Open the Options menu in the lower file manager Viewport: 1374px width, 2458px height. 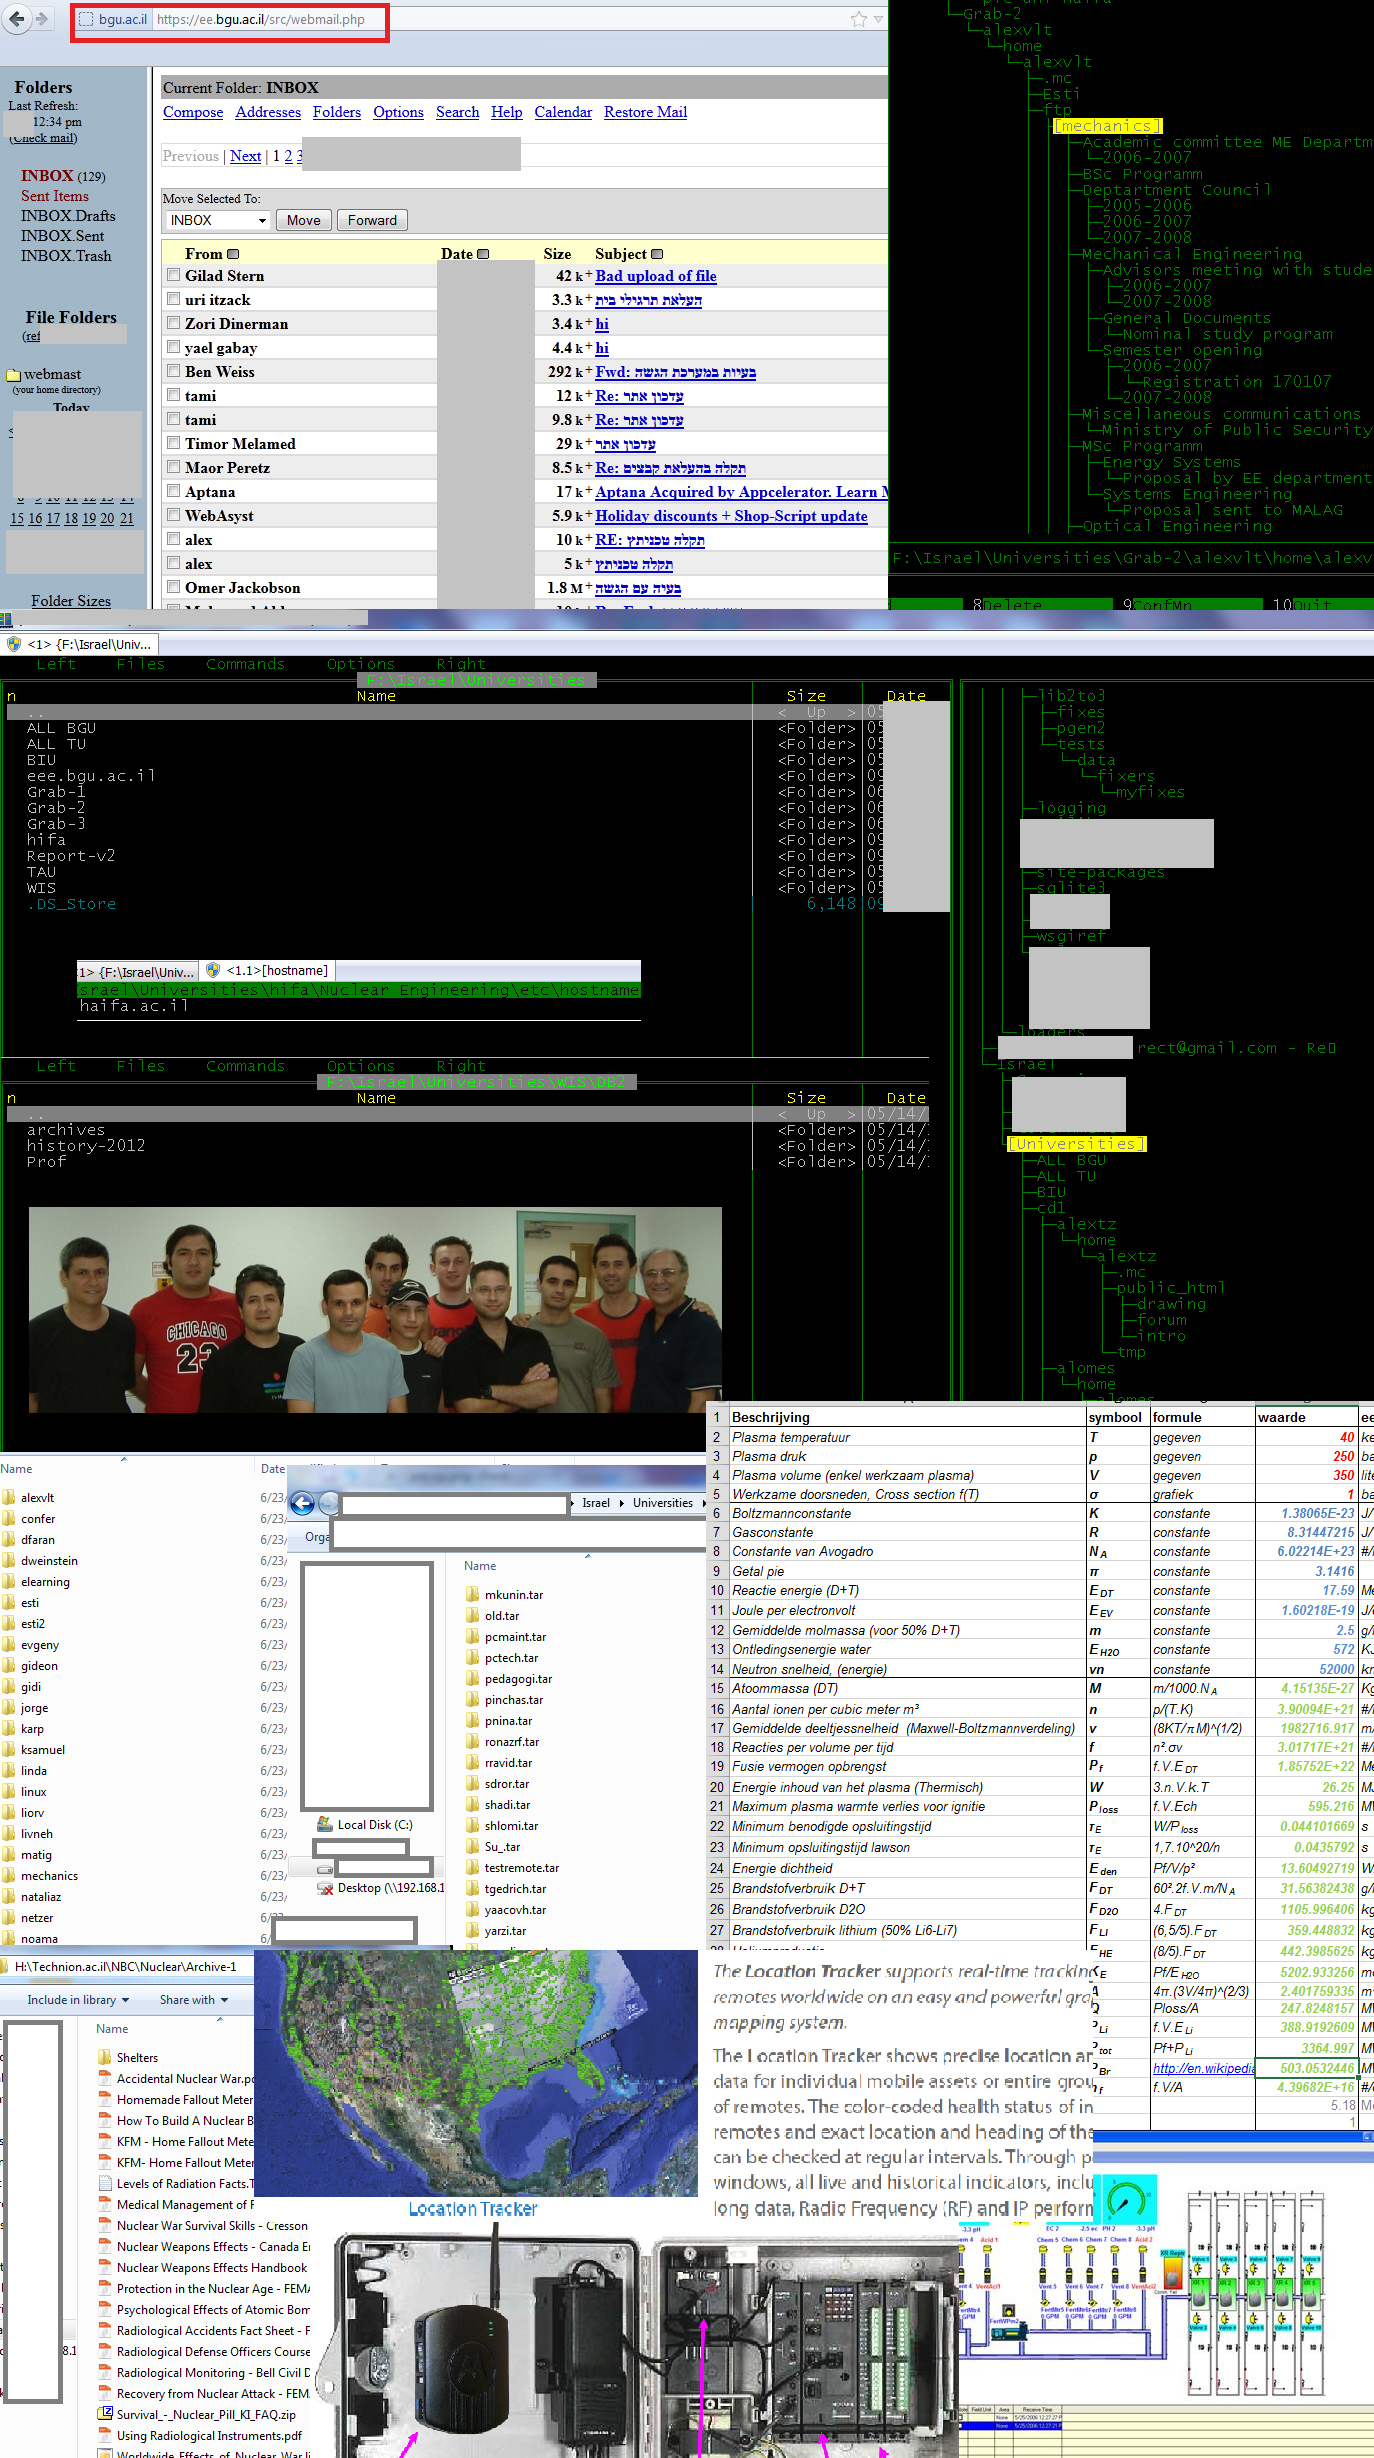(x=361, y=1066)
